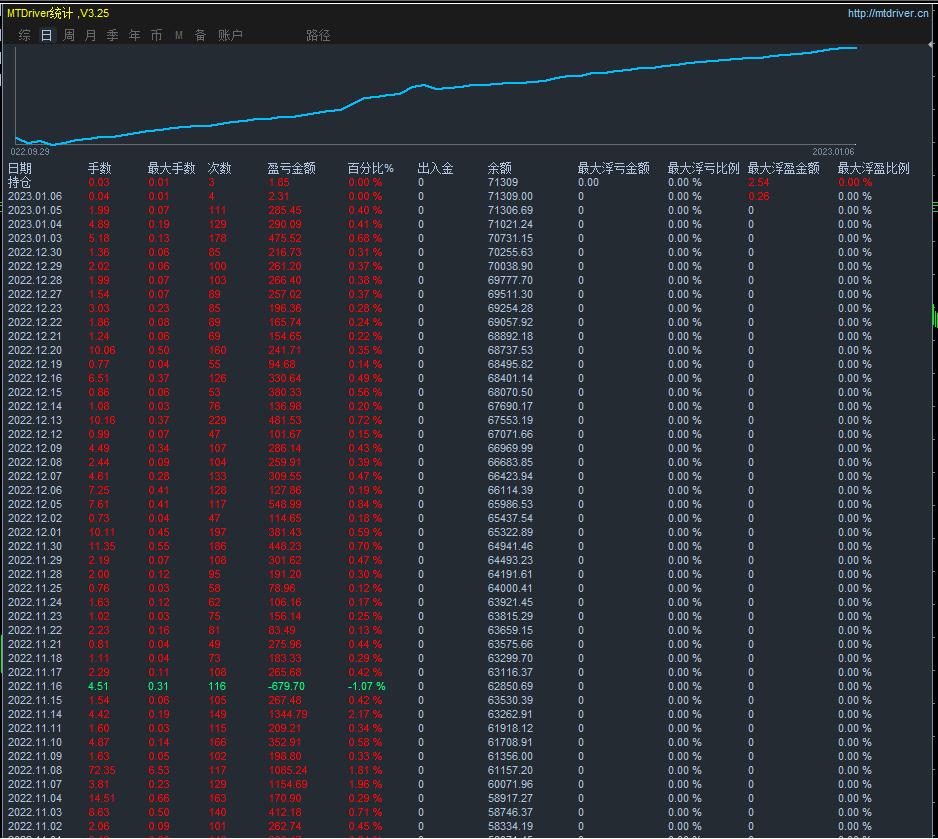Open the 币 currency tab
Screen dimensions: 938x839
pos(156,35)
